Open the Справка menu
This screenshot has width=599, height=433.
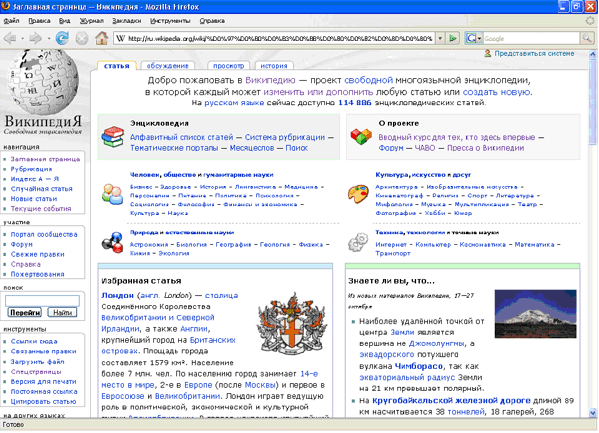pyautogui.click(x=212, y=21)
